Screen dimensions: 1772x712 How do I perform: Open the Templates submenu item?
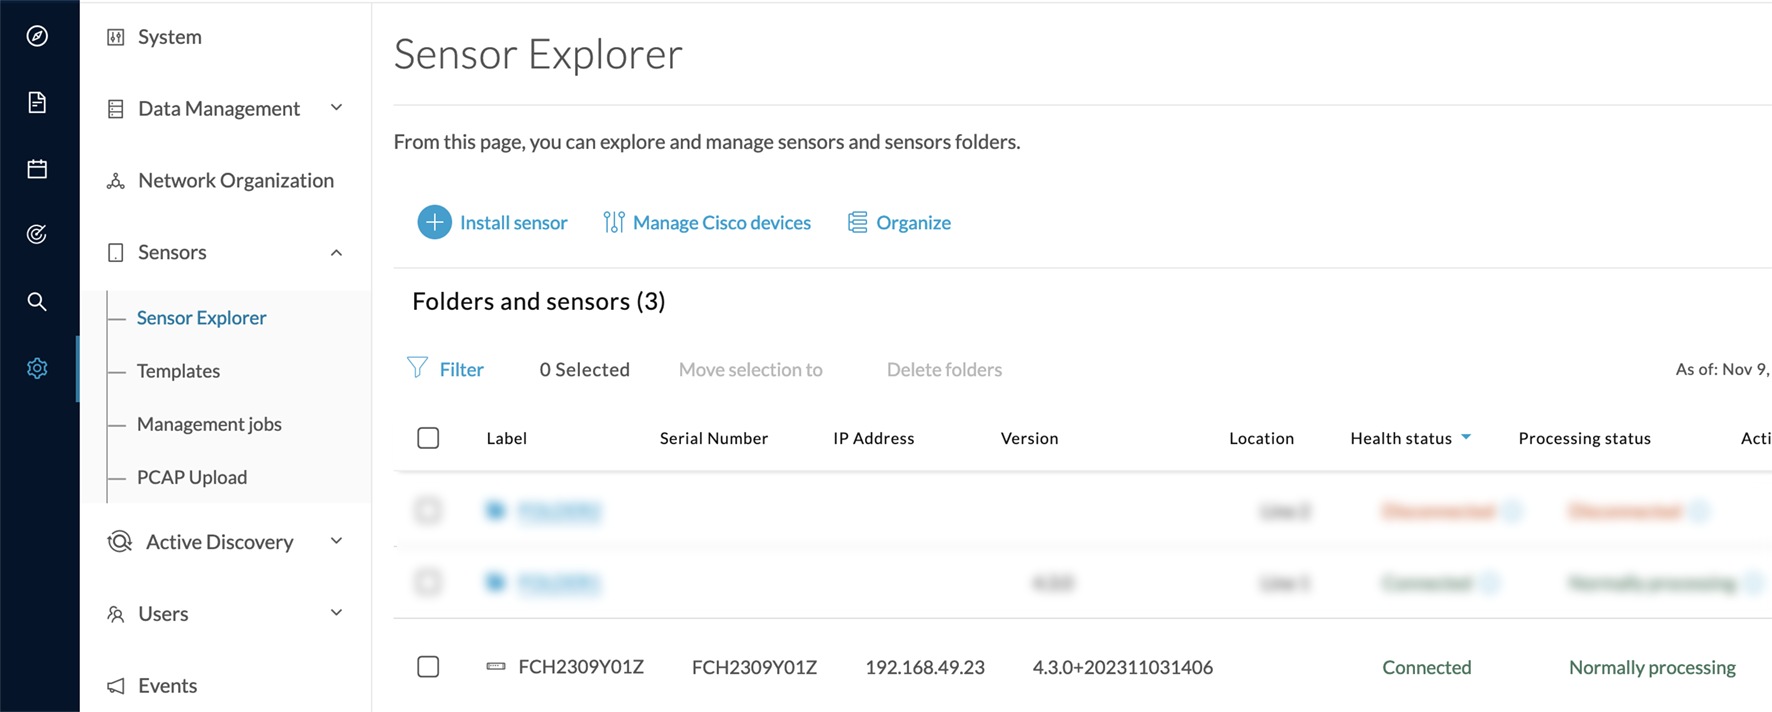pos(178,371)
